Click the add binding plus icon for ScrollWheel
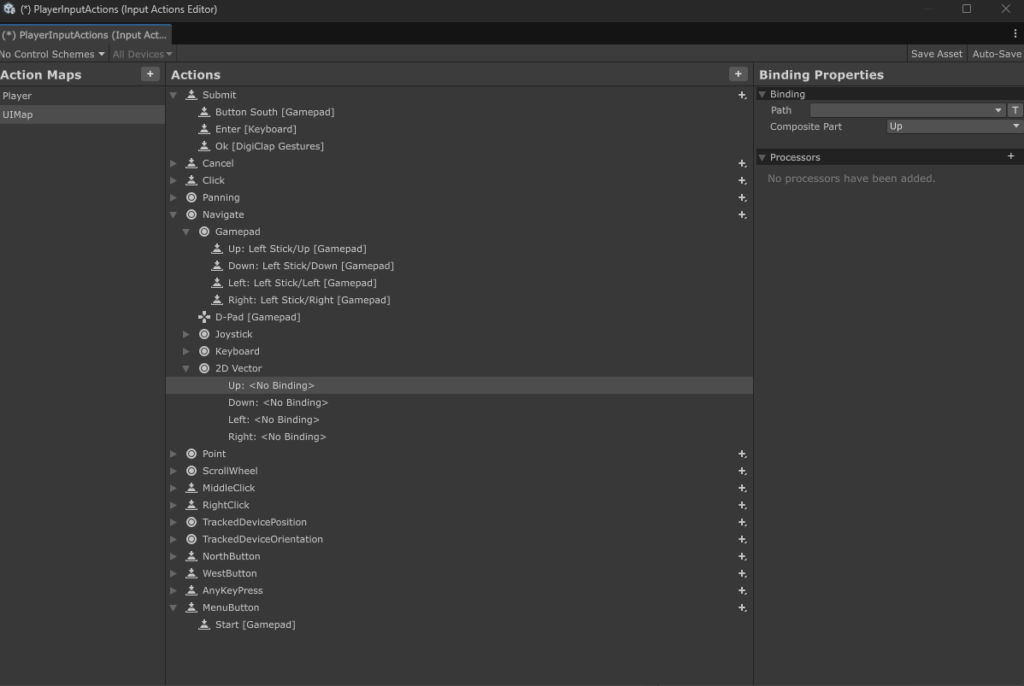 (x=742, y=471)
